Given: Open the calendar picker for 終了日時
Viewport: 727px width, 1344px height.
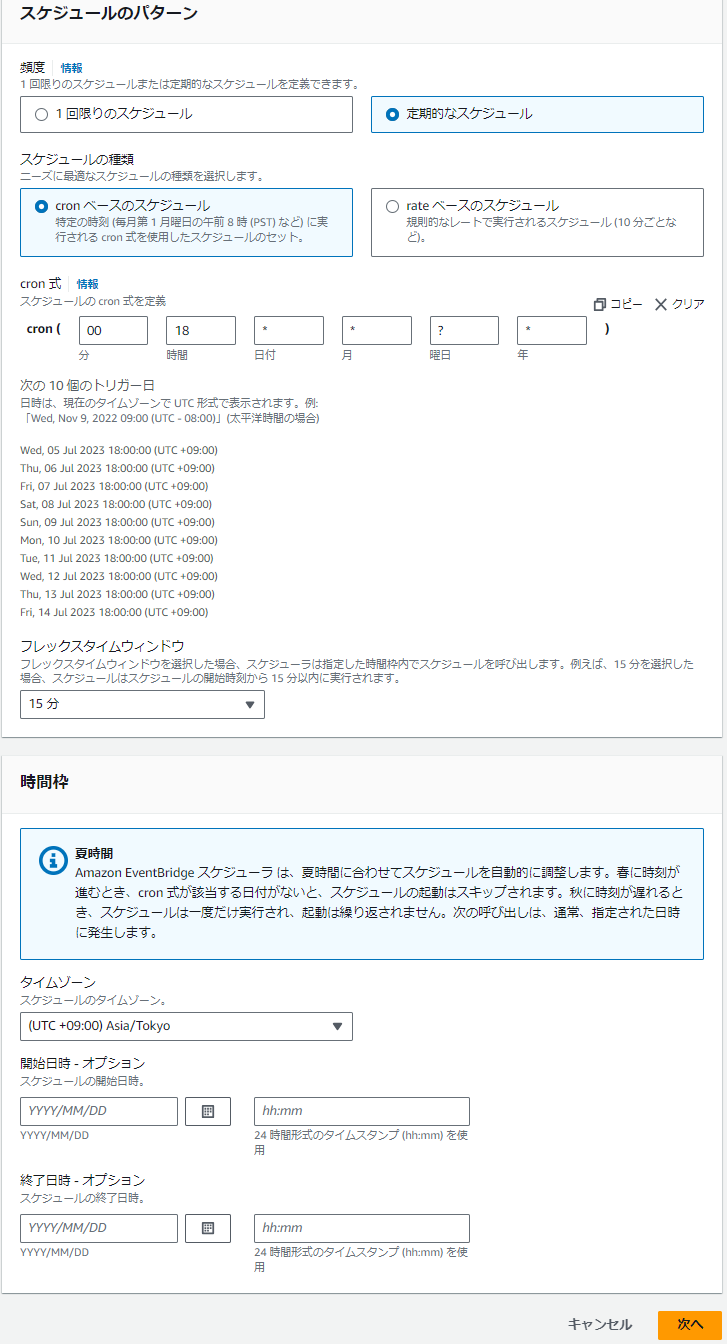Looking at the screenshot, I should click(208, 1228).
